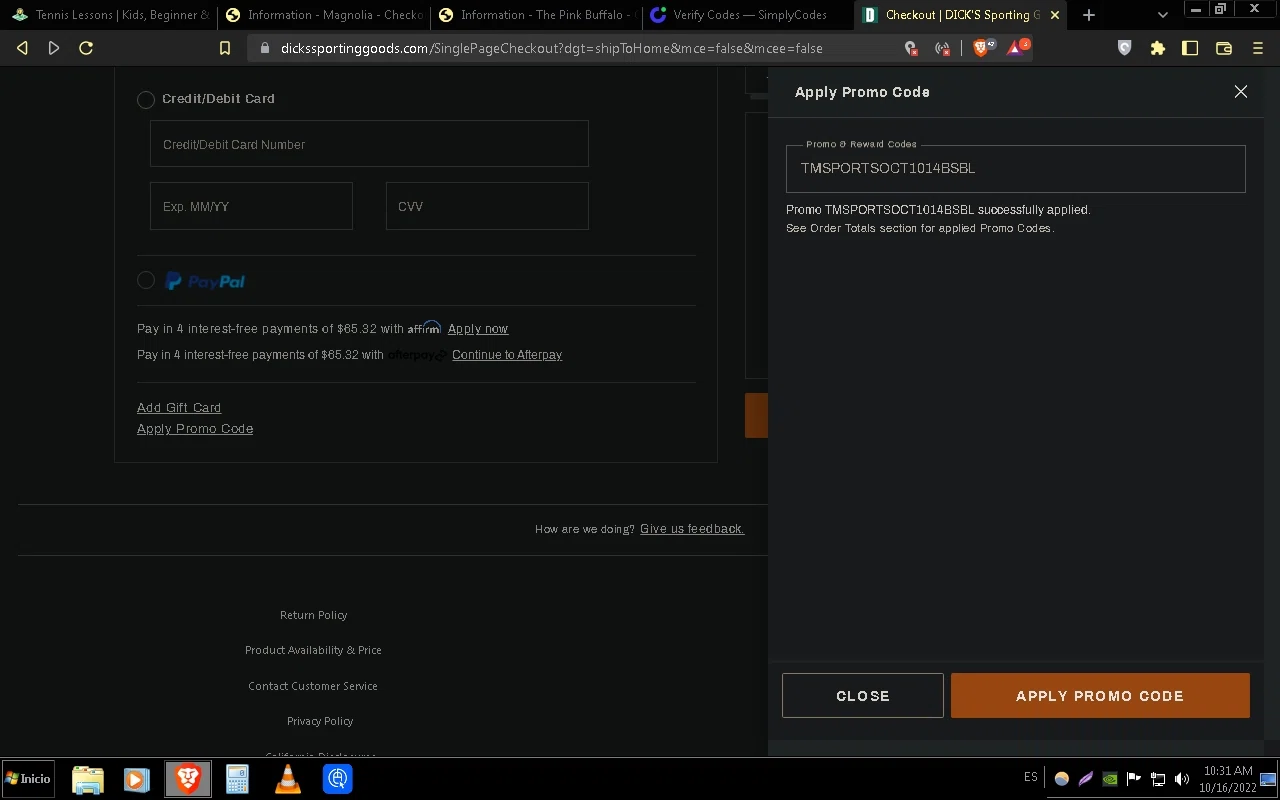Viewport: 1280px width, 800px height.
Task: Go forward in browser history
Action: [x=54, y=48]
